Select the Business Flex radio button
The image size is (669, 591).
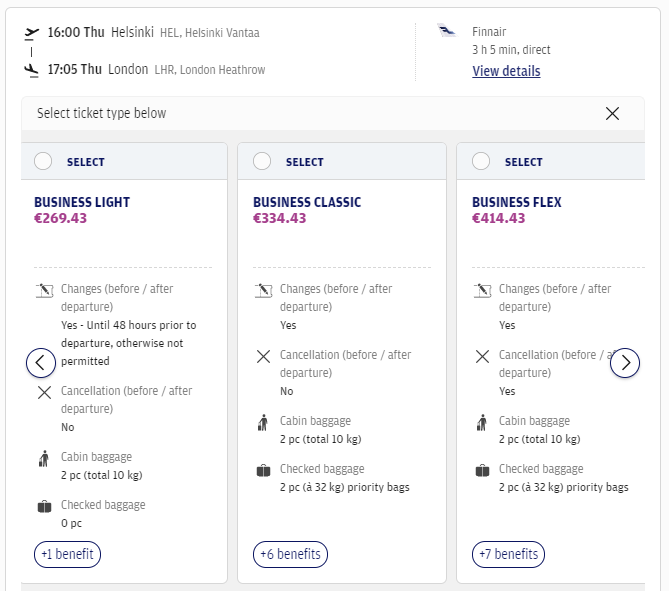coord(481,161)
